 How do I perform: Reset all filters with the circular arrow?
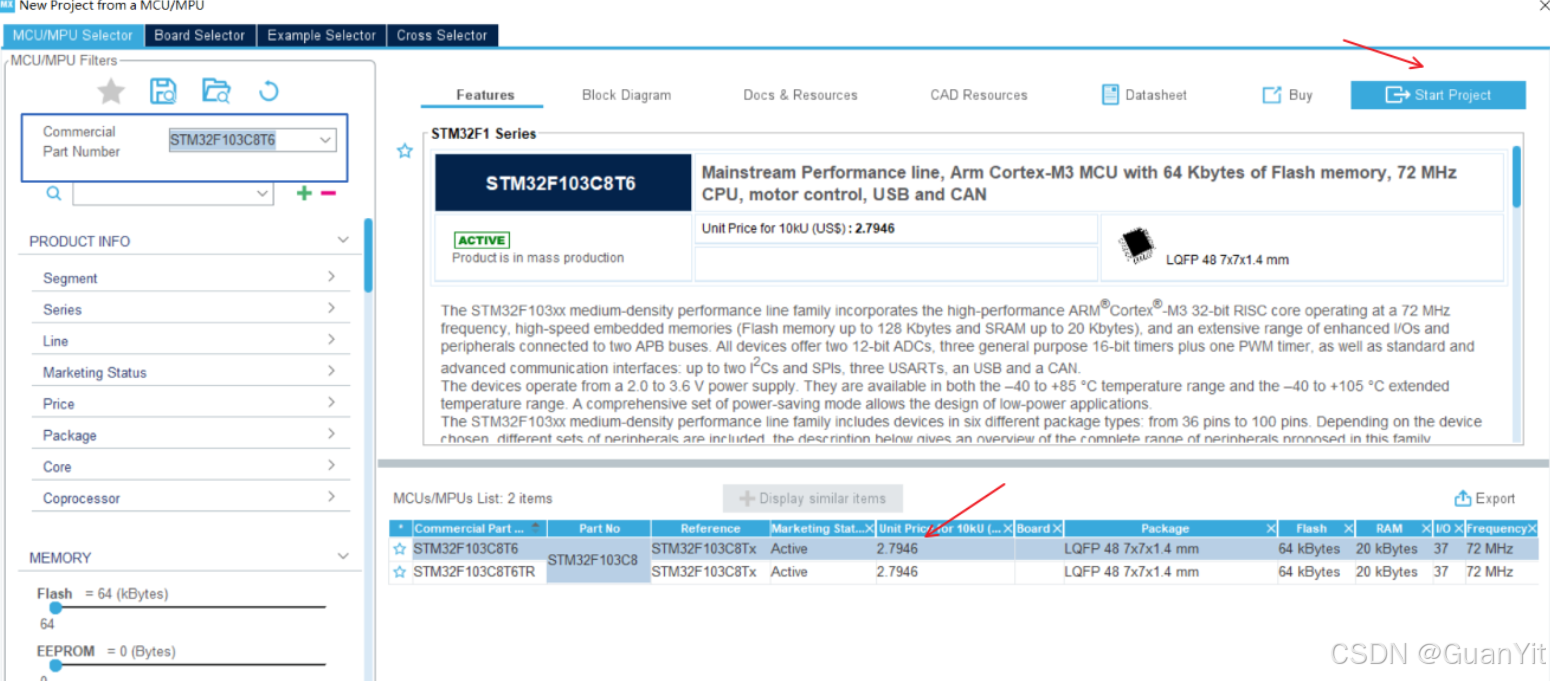pyautogui.click(x=268, y=92)
